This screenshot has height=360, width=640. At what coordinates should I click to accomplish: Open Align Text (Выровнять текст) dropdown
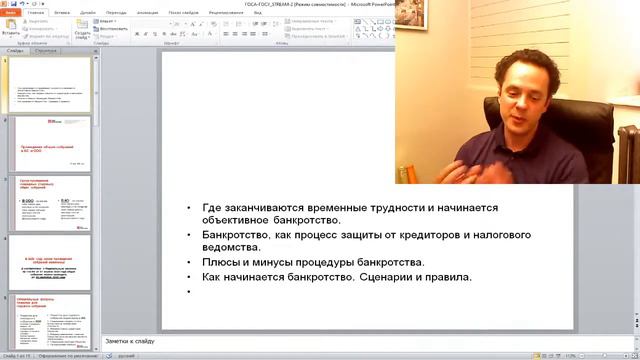(x=307, y=29)
